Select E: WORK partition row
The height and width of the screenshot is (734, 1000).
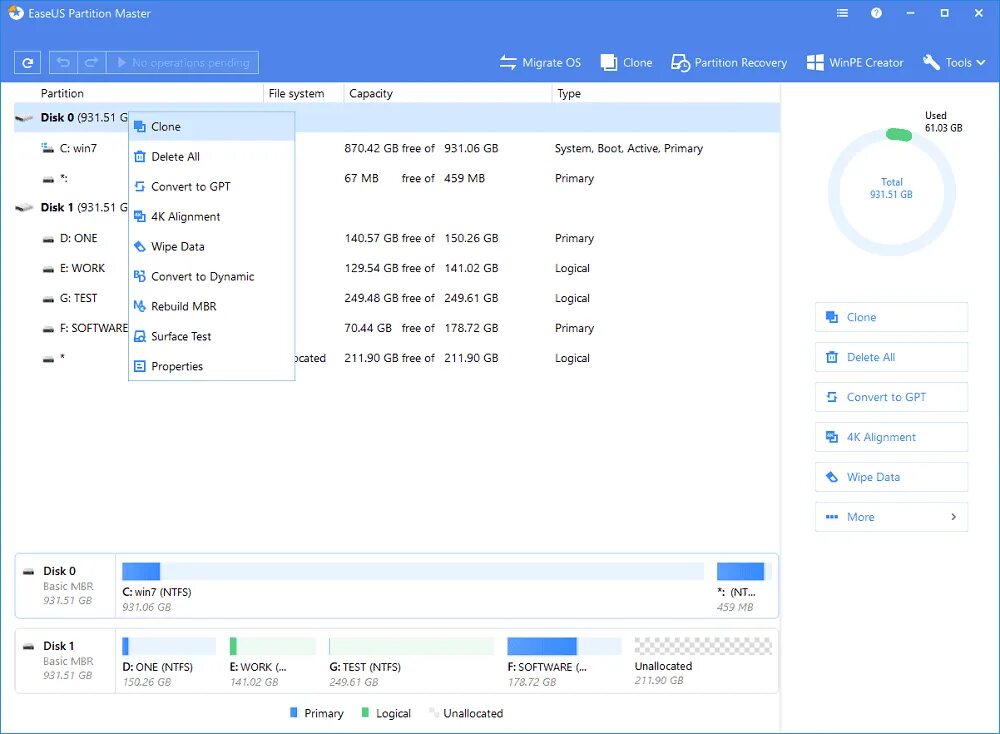(397, 268)
